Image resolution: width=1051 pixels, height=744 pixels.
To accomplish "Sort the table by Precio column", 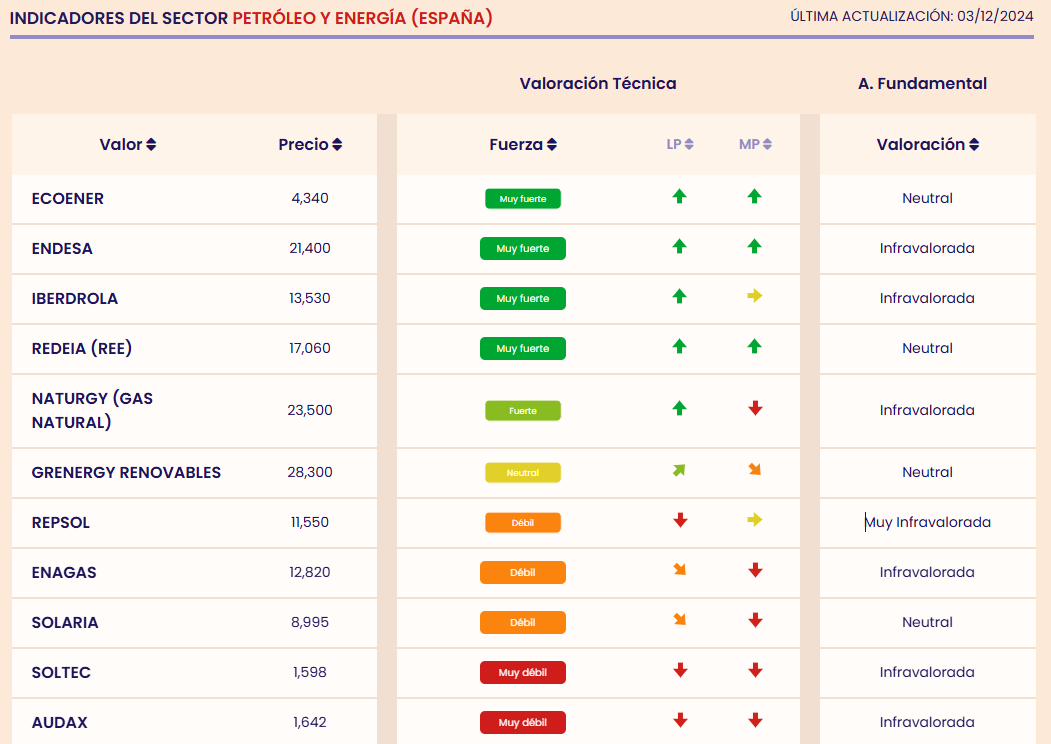I will (310, 144).
